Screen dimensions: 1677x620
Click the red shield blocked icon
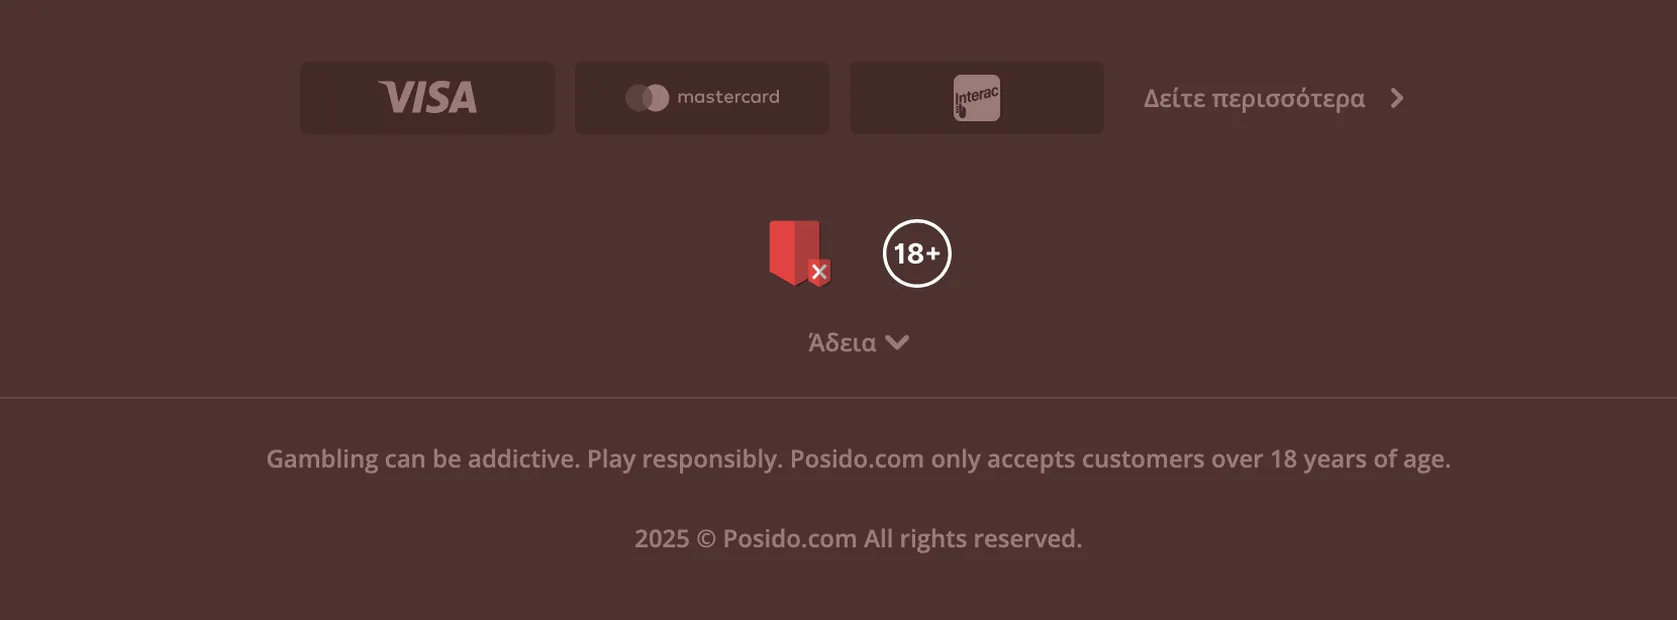click(x=799, y=253)
